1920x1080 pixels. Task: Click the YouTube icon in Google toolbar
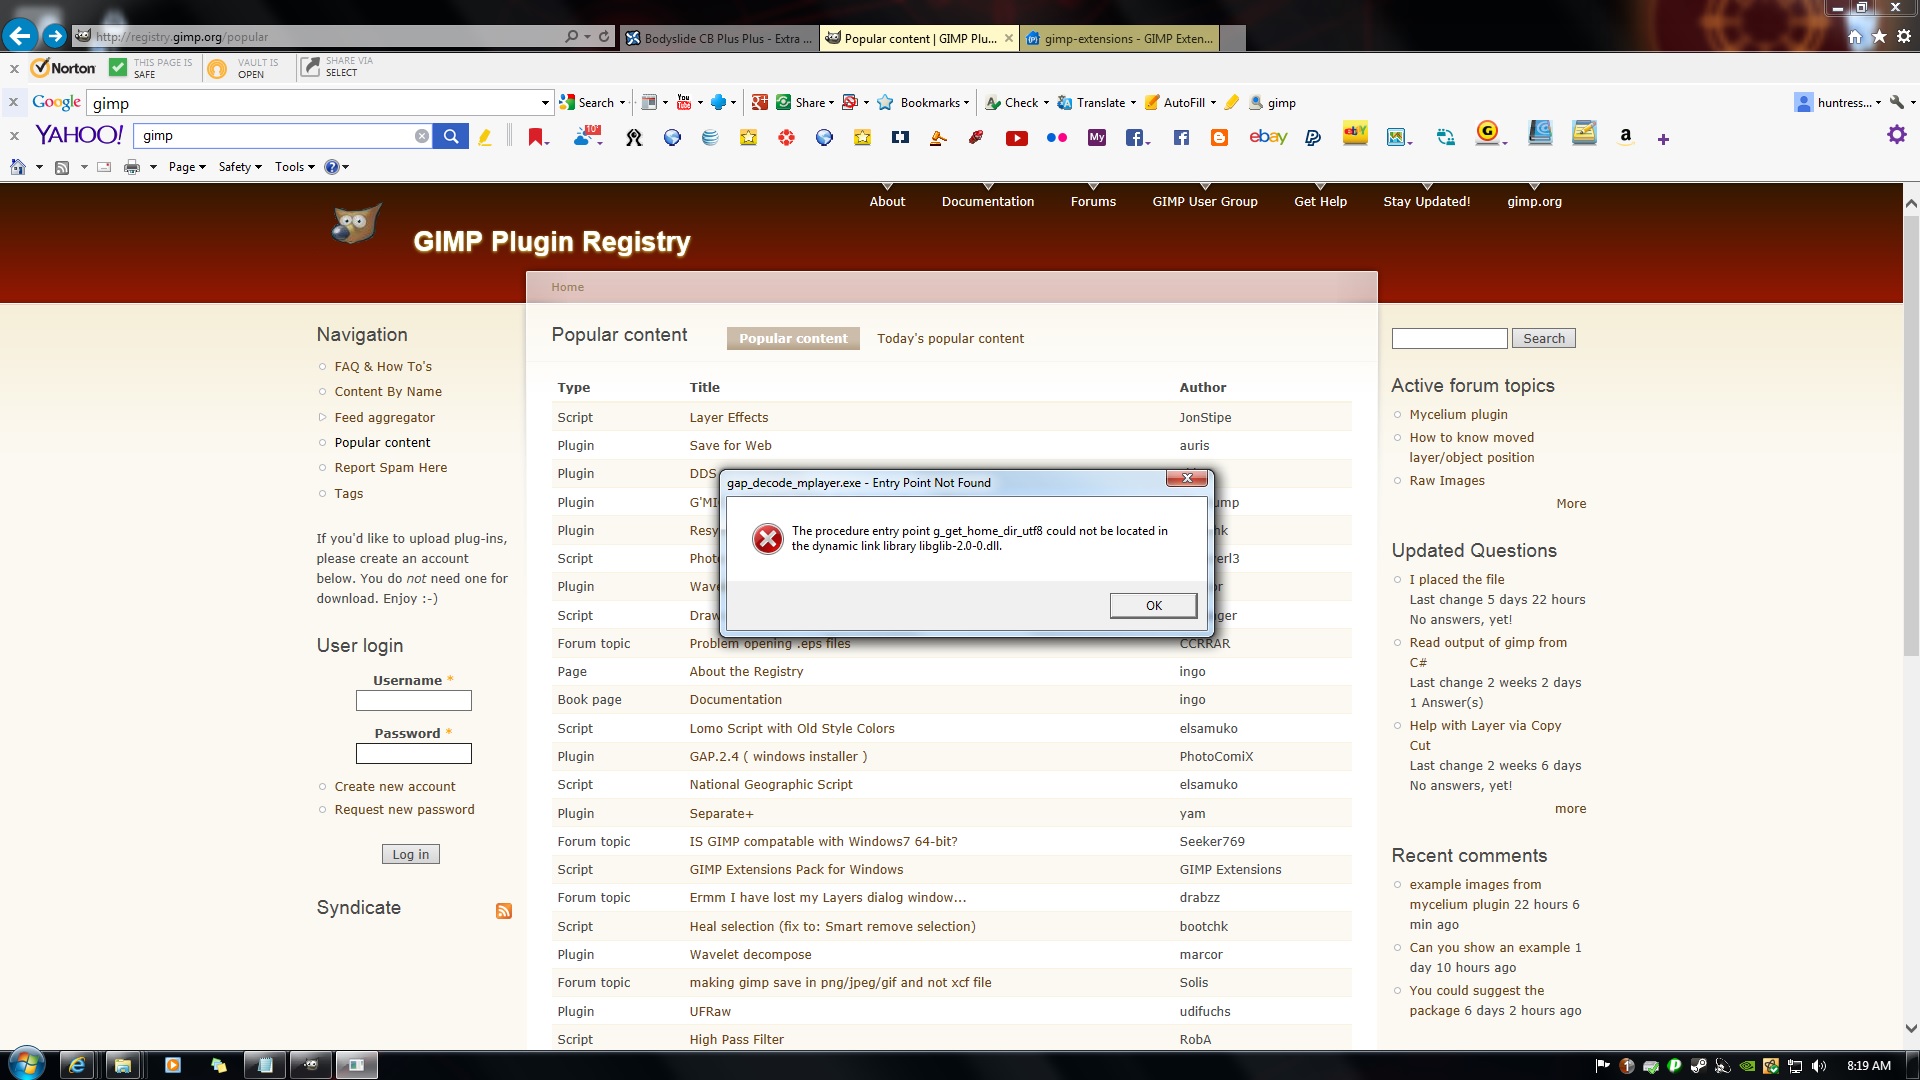684,102
